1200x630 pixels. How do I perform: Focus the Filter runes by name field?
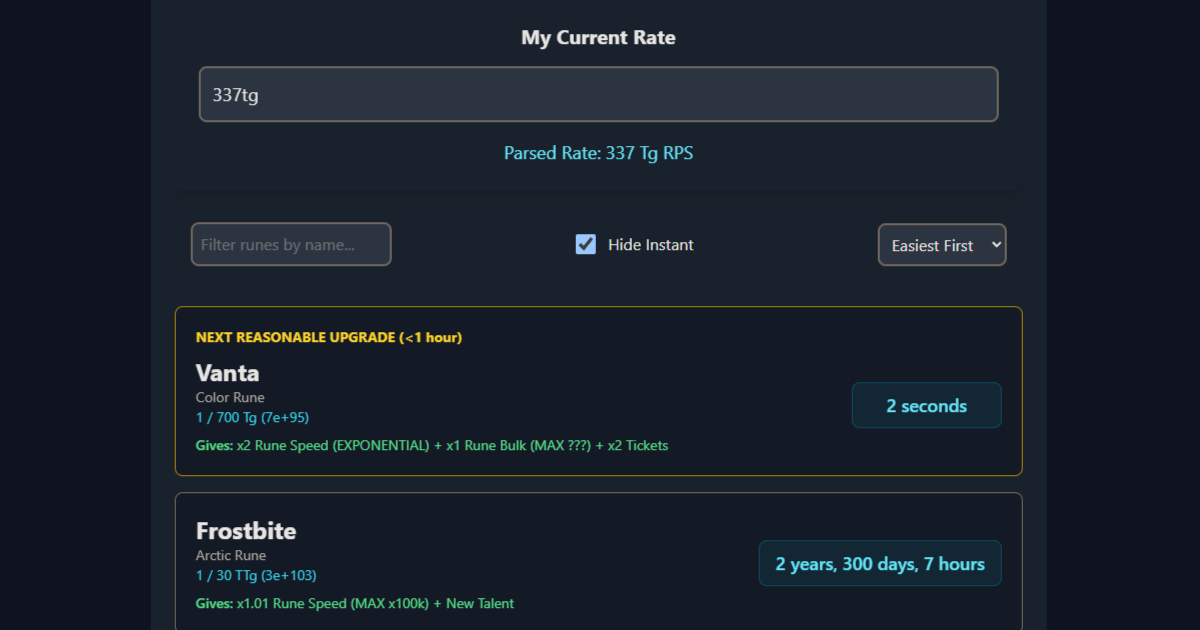[x=290, y=243]
